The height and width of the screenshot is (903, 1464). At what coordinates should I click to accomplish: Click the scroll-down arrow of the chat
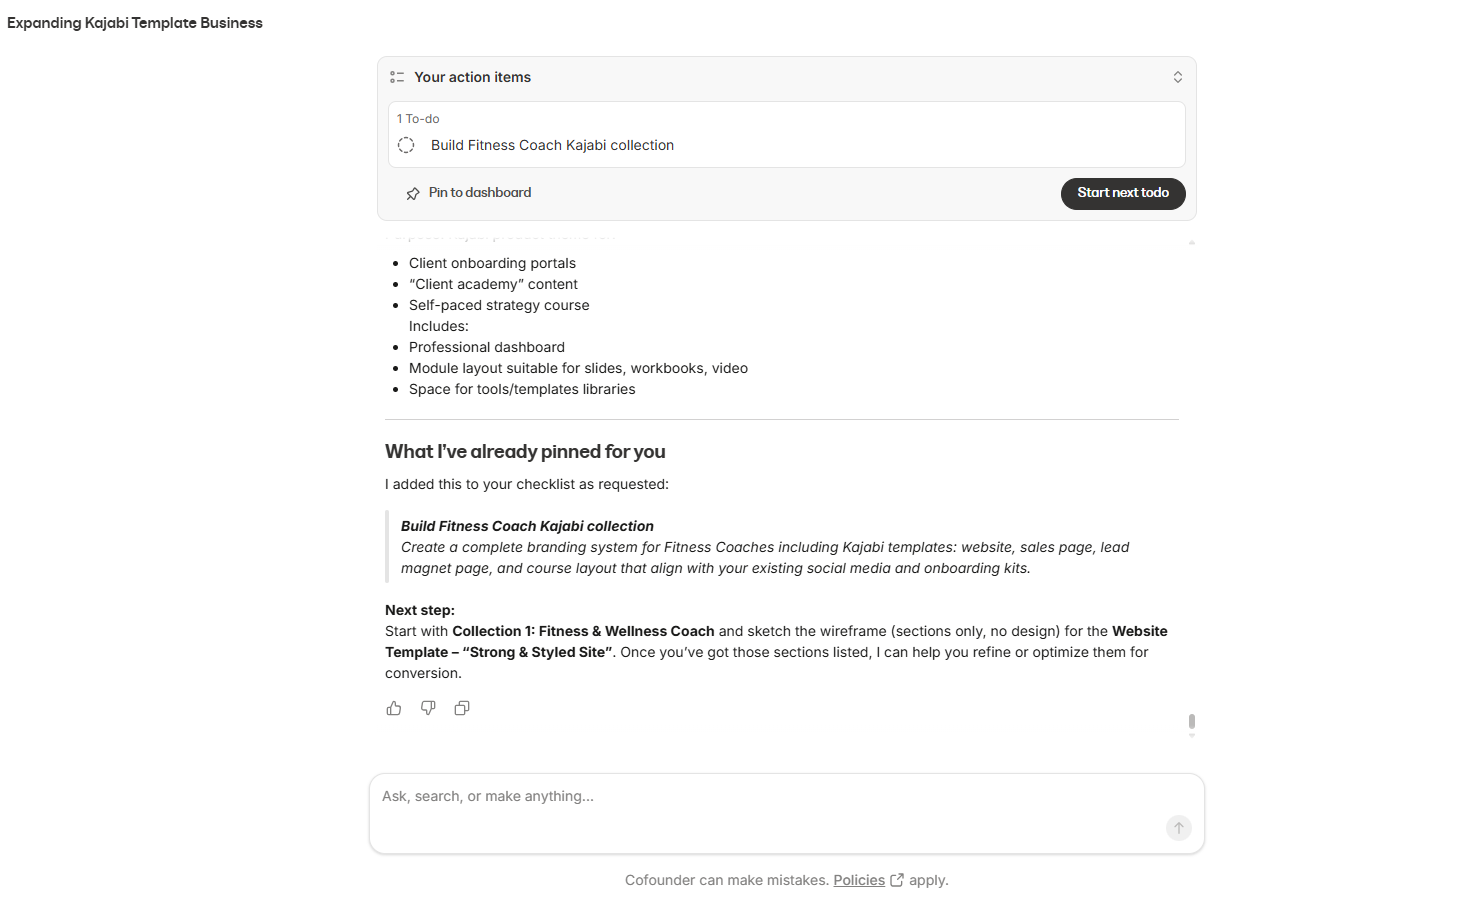[1191, 736]
